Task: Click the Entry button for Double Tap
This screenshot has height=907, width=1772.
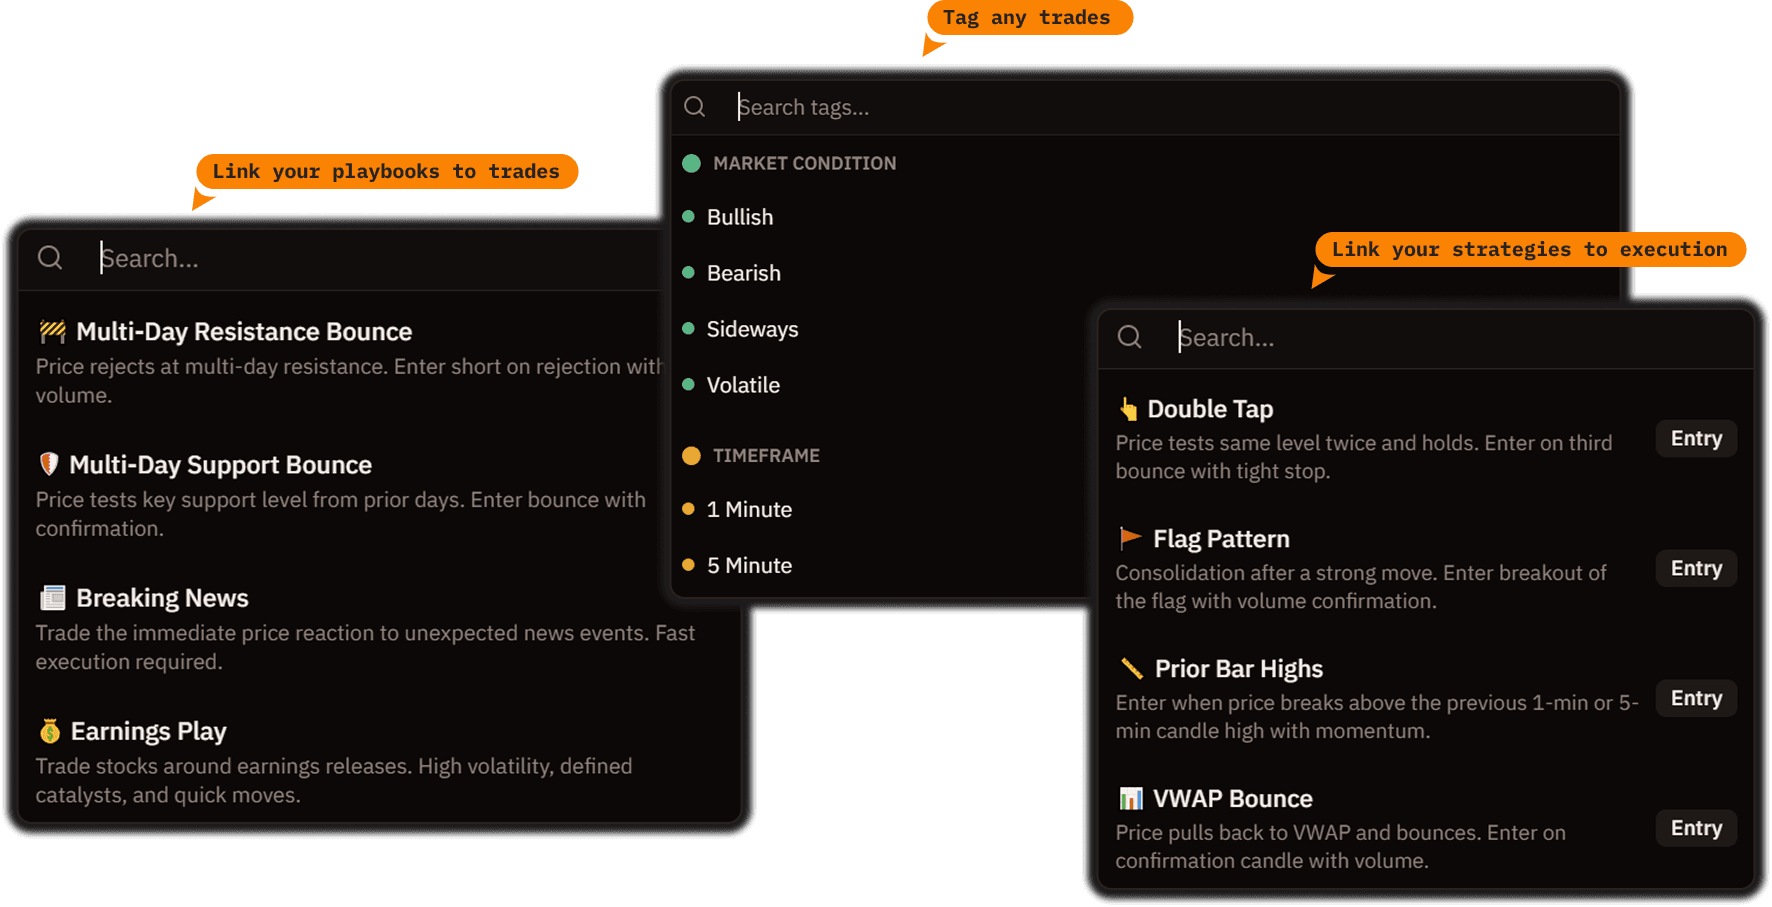Action: click(x=1695, y=438)
